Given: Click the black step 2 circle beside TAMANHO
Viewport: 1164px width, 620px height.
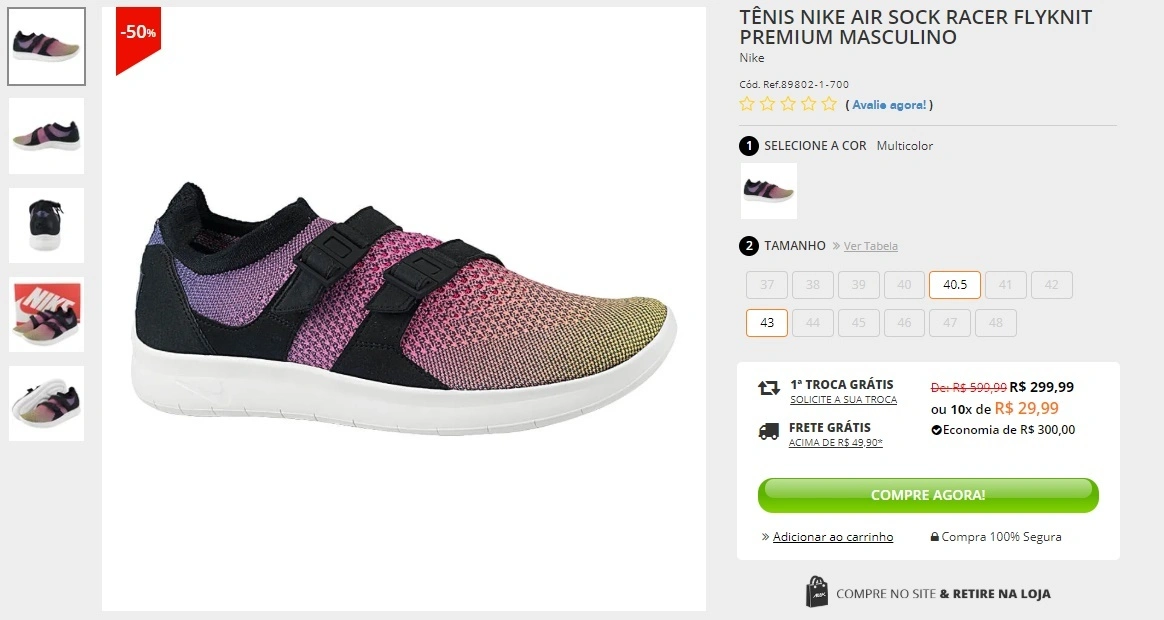Looking at the screenshot, I should tap(748, 245).
